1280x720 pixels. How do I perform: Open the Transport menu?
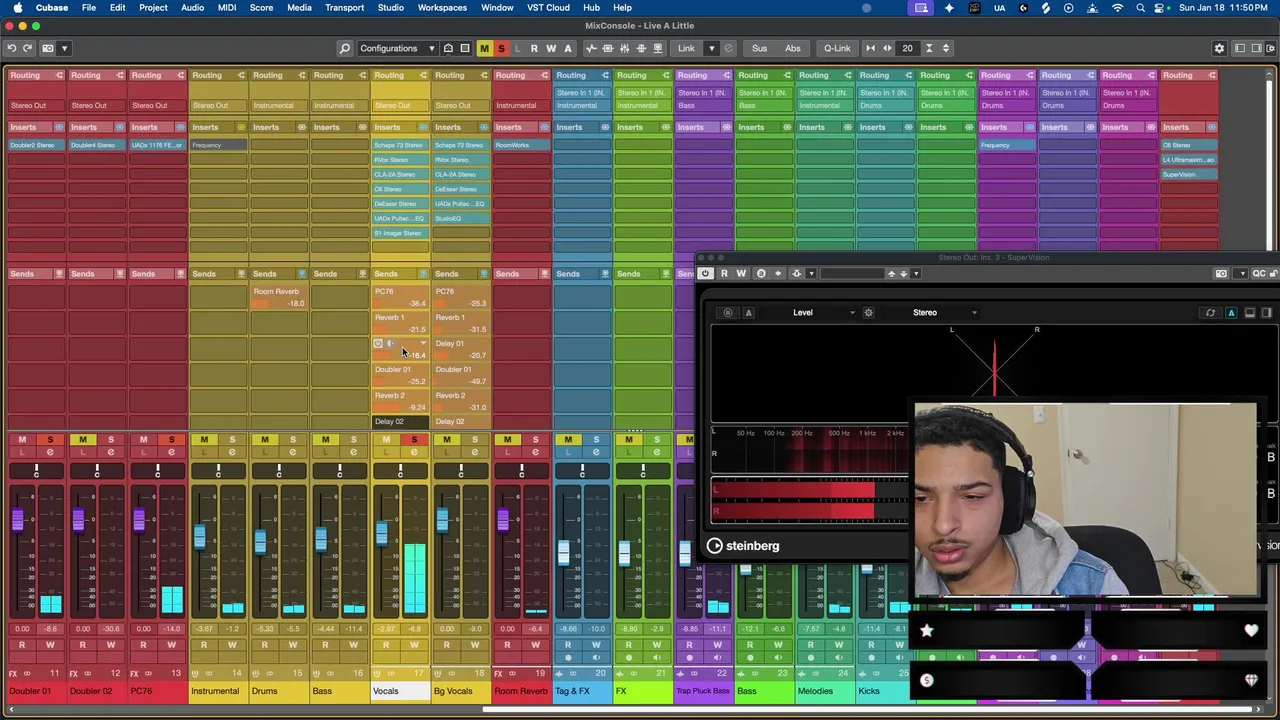344,8
